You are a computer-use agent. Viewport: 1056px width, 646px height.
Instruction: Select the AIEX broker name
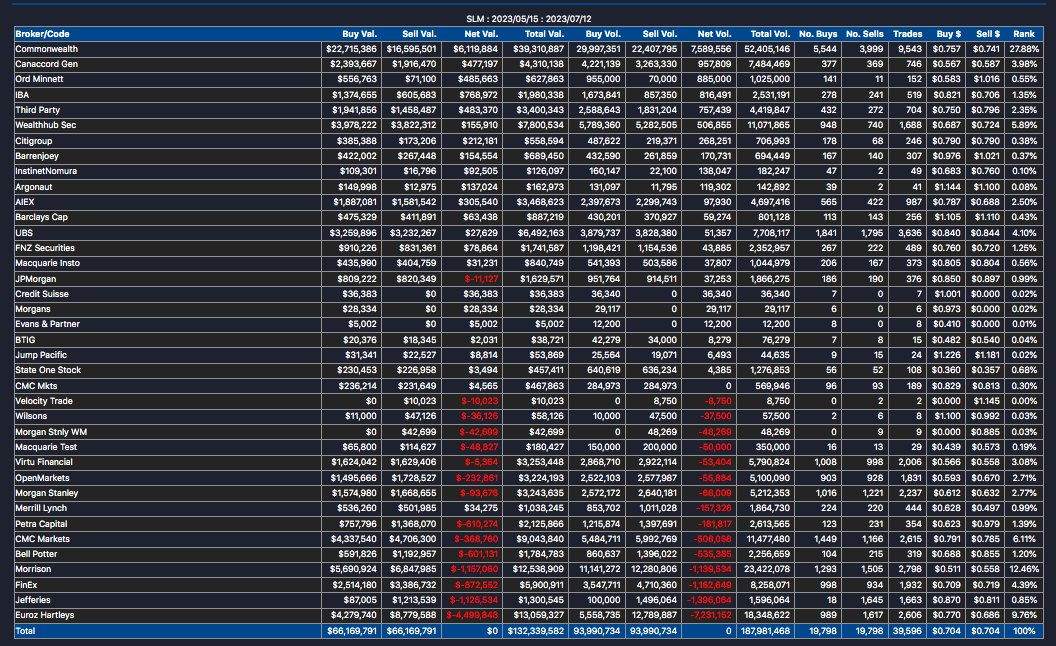24,202
